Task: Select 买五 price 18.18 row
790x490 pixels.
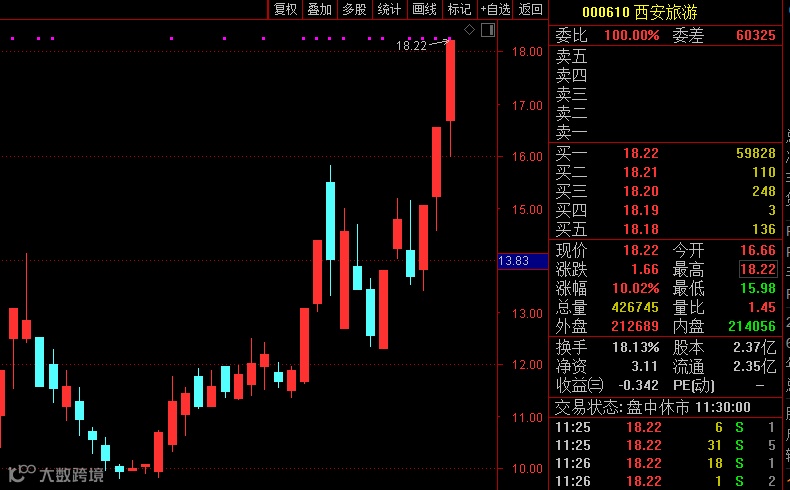Action: pos(666,229)
